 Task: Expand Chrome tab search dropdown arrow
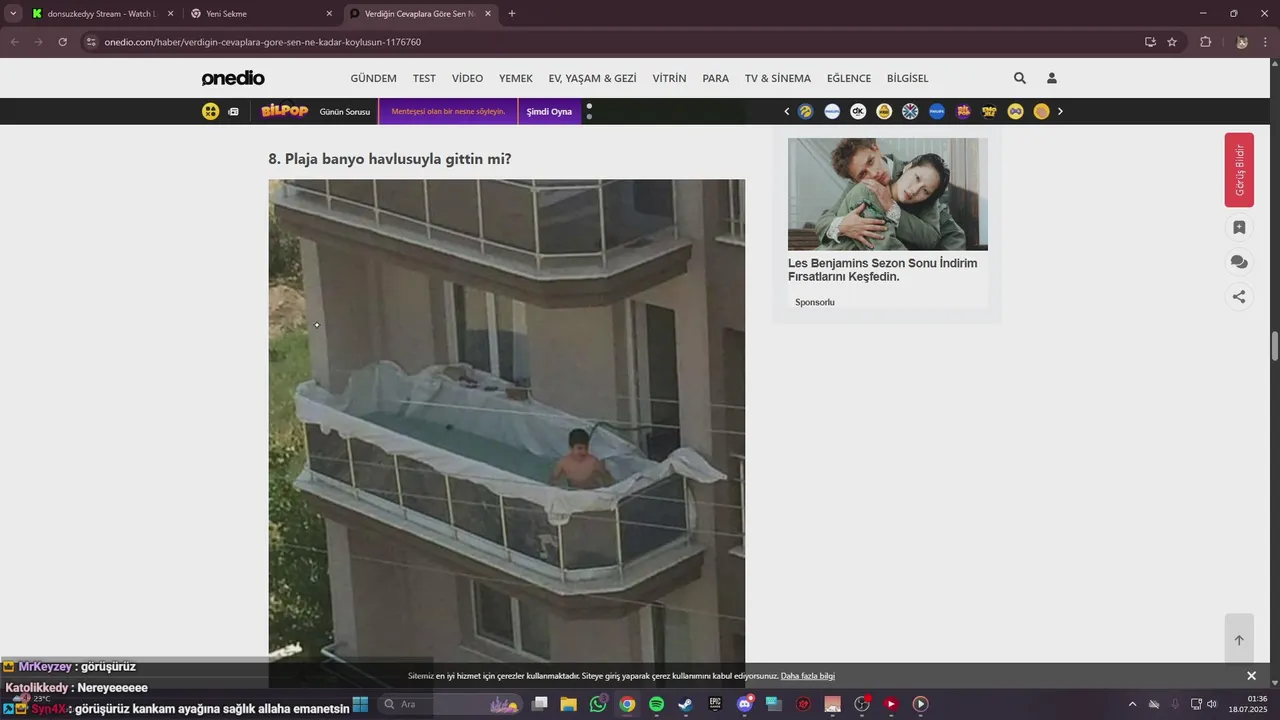coord(12,14)
